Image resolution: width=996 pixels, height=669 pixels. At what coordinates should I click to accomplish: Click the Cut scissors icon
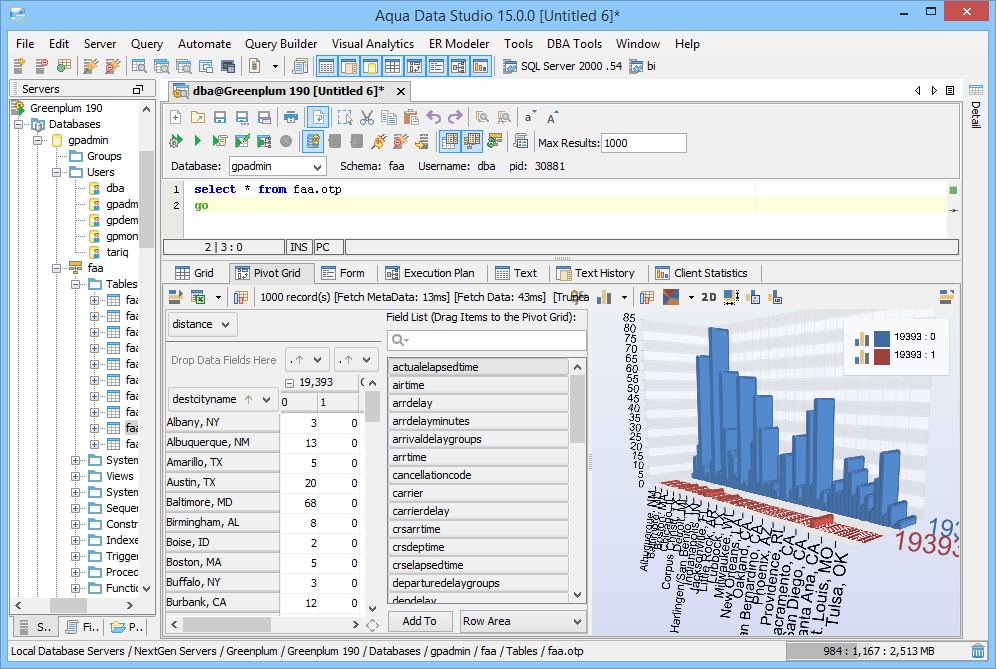point(367,118)
